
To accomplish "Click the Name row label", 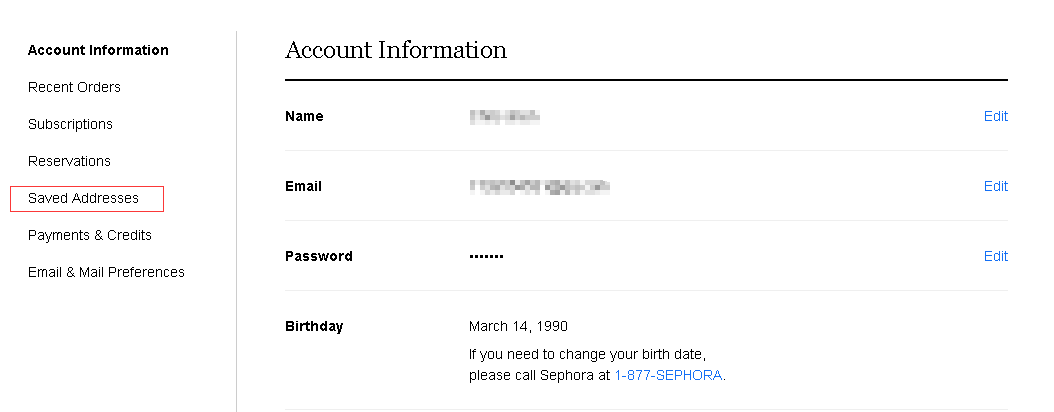I will coord(304,116).
